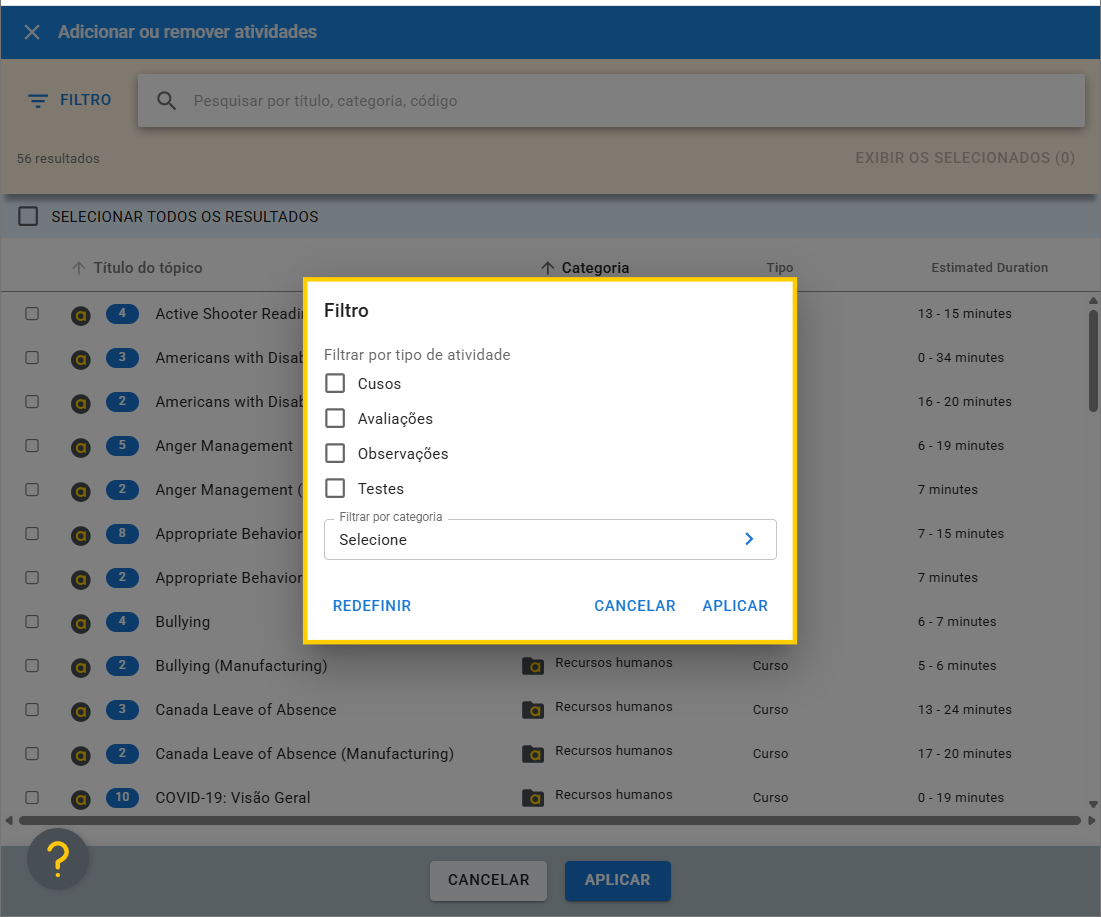Click the folder icon in the Canada Leave of Absence (Manufacturing) row
The image size is (1101, 917).
tap(533, 753)
